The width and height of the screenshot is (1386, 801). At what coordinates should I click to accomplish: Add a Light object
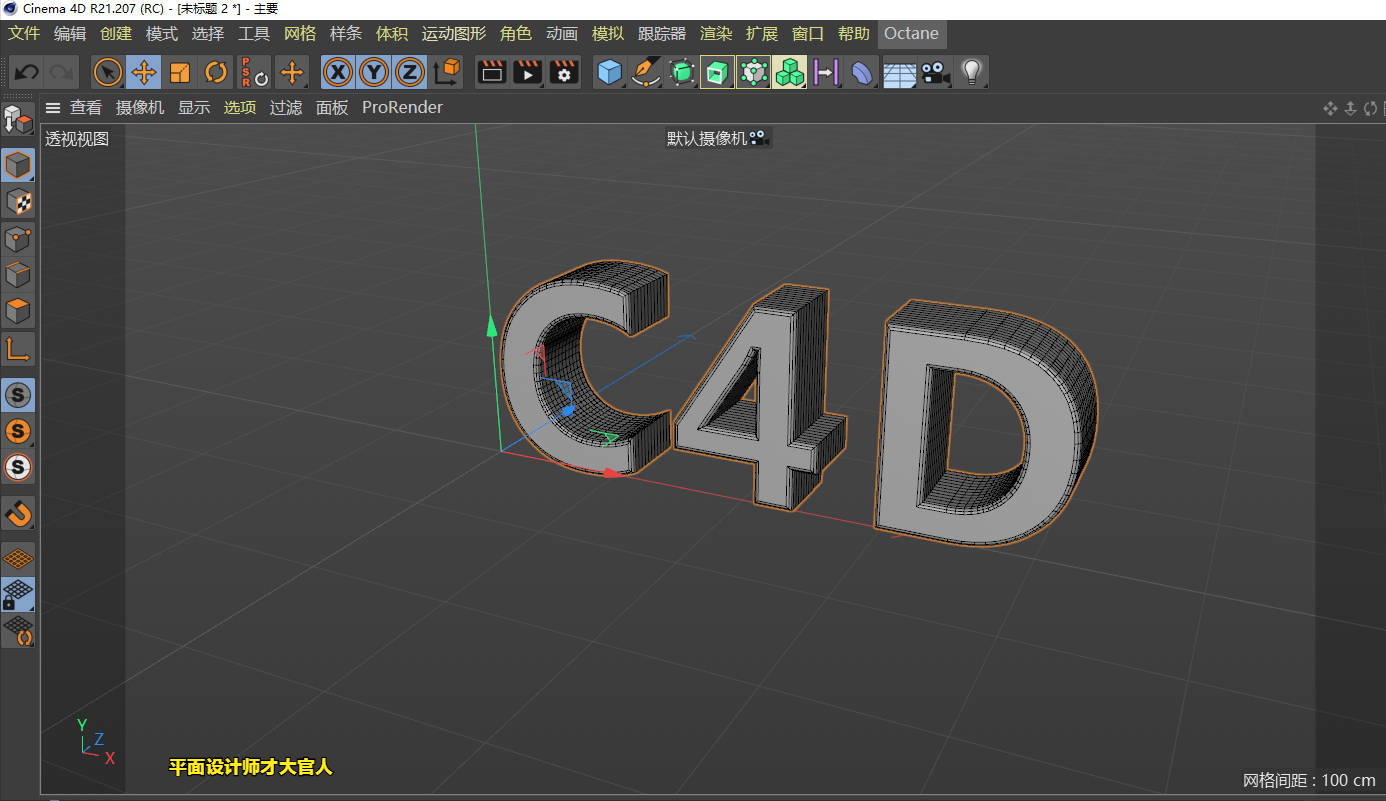971,72
